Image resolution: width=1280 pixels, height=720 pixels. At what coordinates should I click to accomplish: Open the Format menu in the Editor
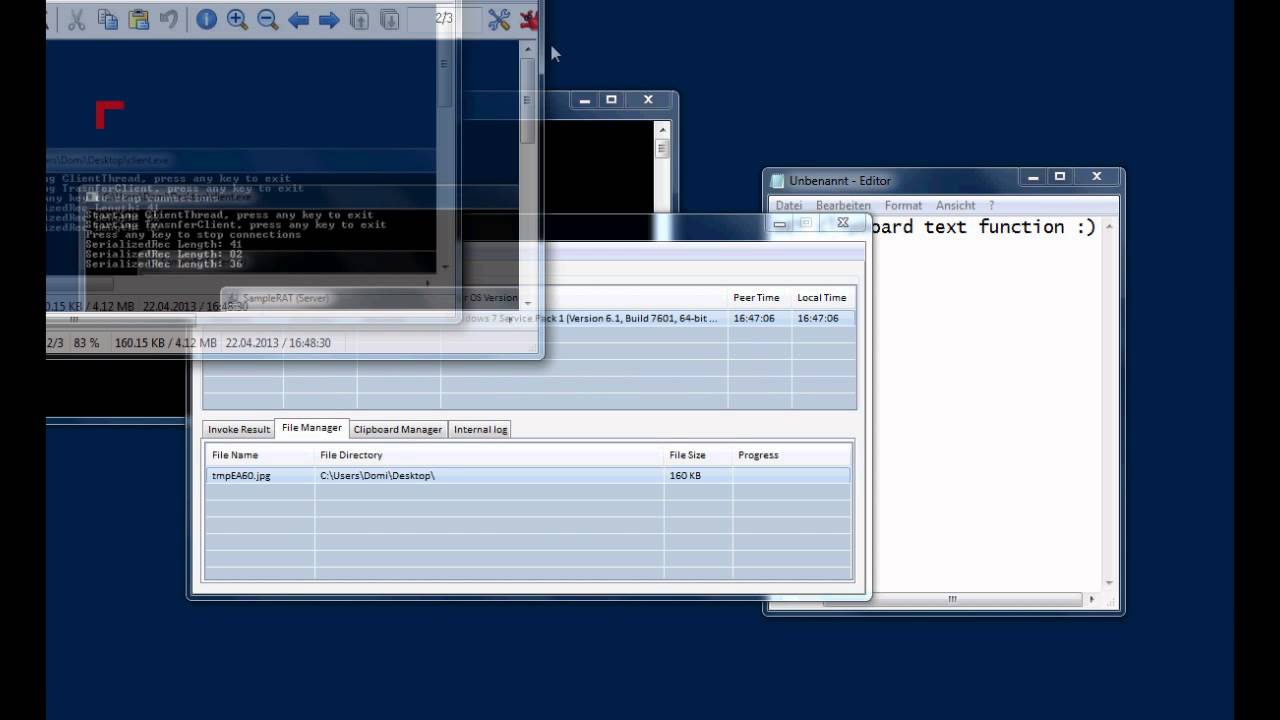pos(903,205)
